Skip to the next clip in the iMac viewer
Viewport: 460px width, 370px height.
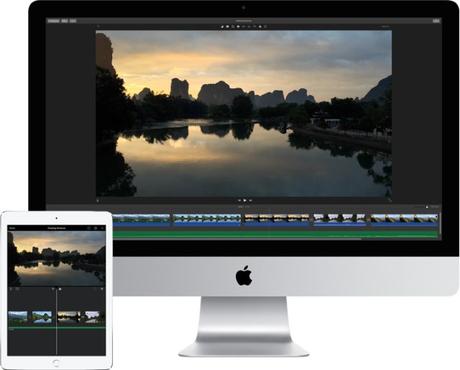pos(250,200)
